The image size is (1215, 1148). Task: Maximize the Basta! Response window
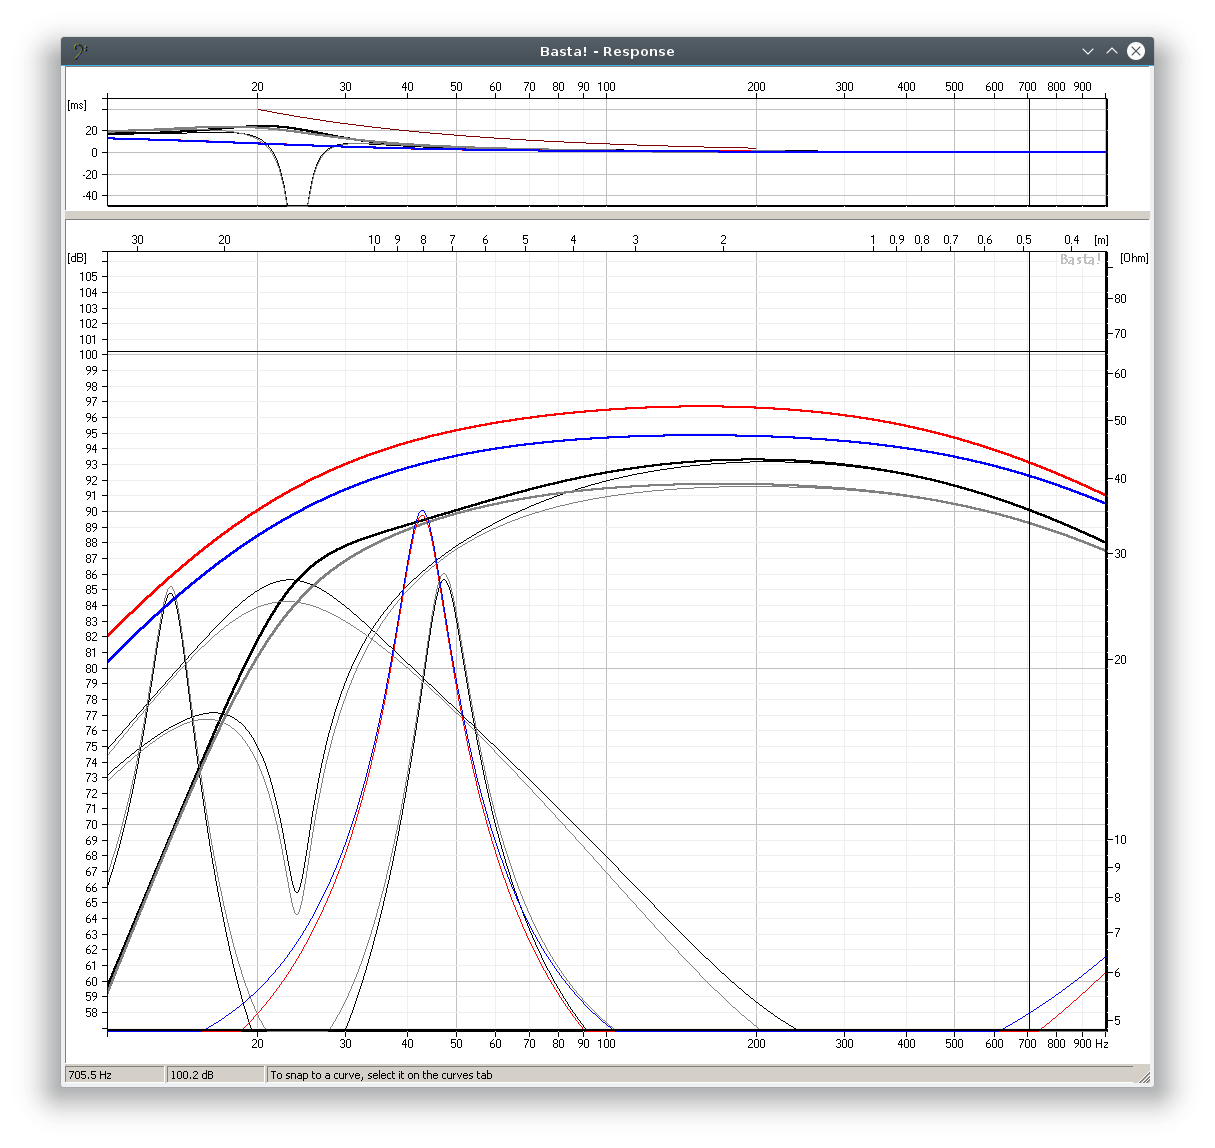pos(1111,51)
